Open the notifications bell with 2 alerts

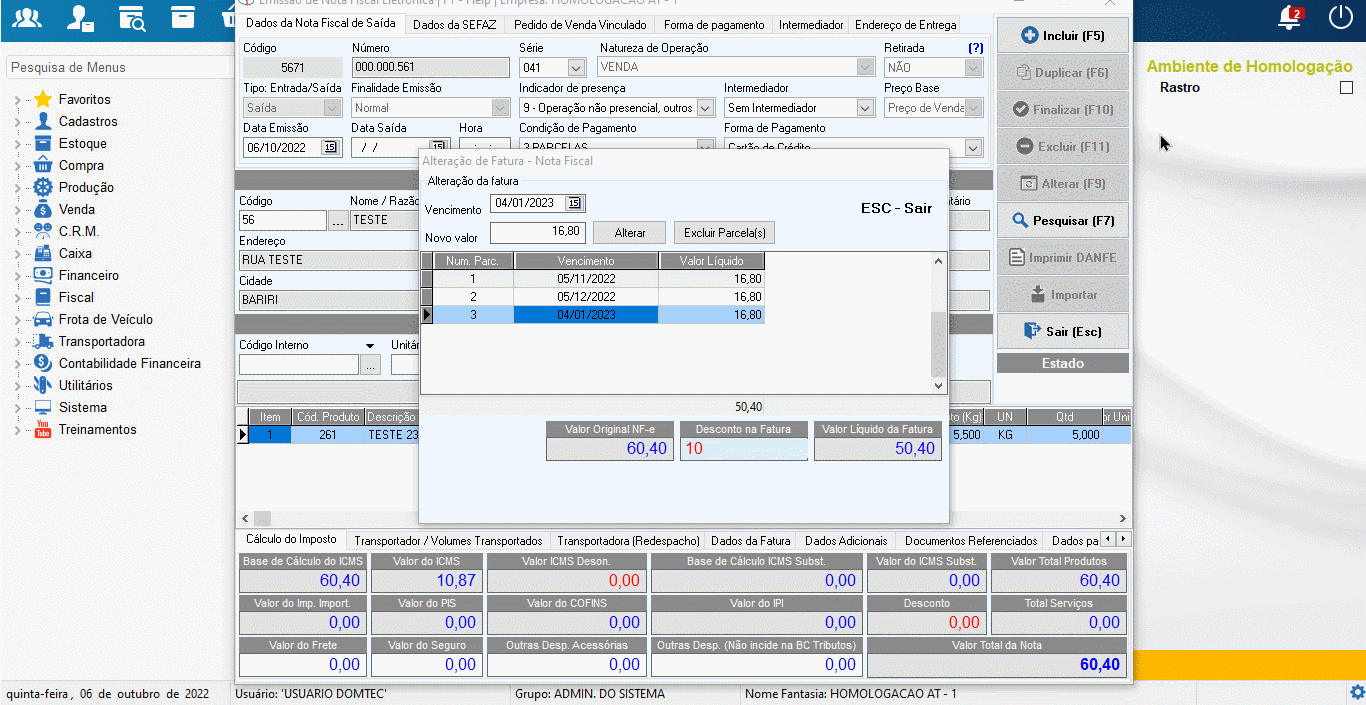(1291, 17)
